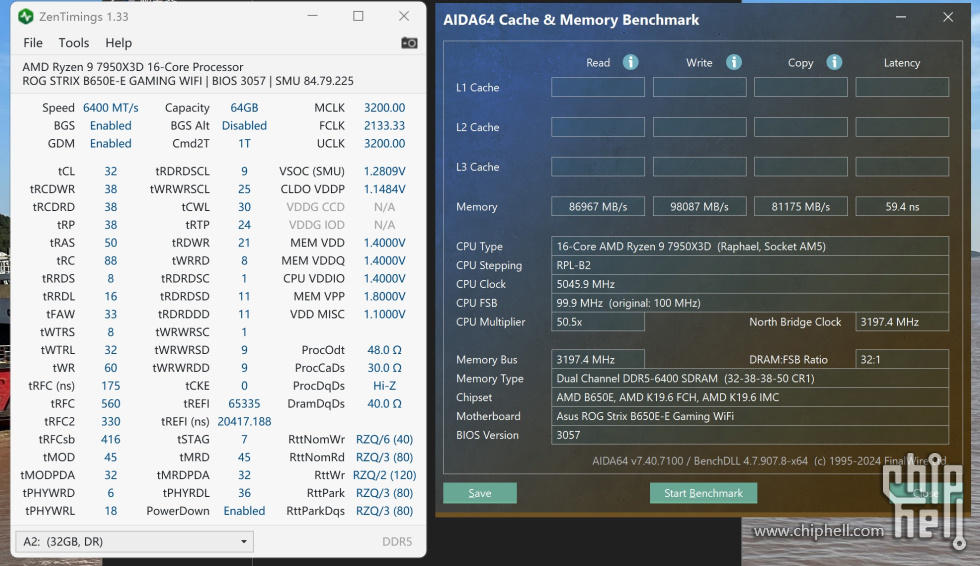
Task: Click the PowerDown Enabled value
Action: point(244,511)
